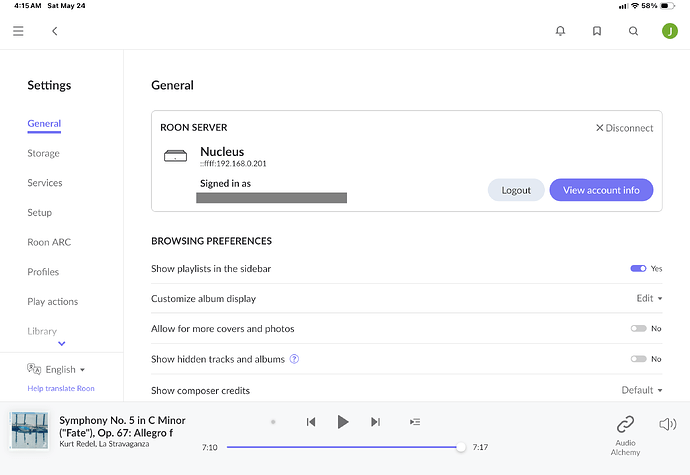Open the play queue icon
Image resolution: width=690 pixels, height=475 pixels.
415,422
